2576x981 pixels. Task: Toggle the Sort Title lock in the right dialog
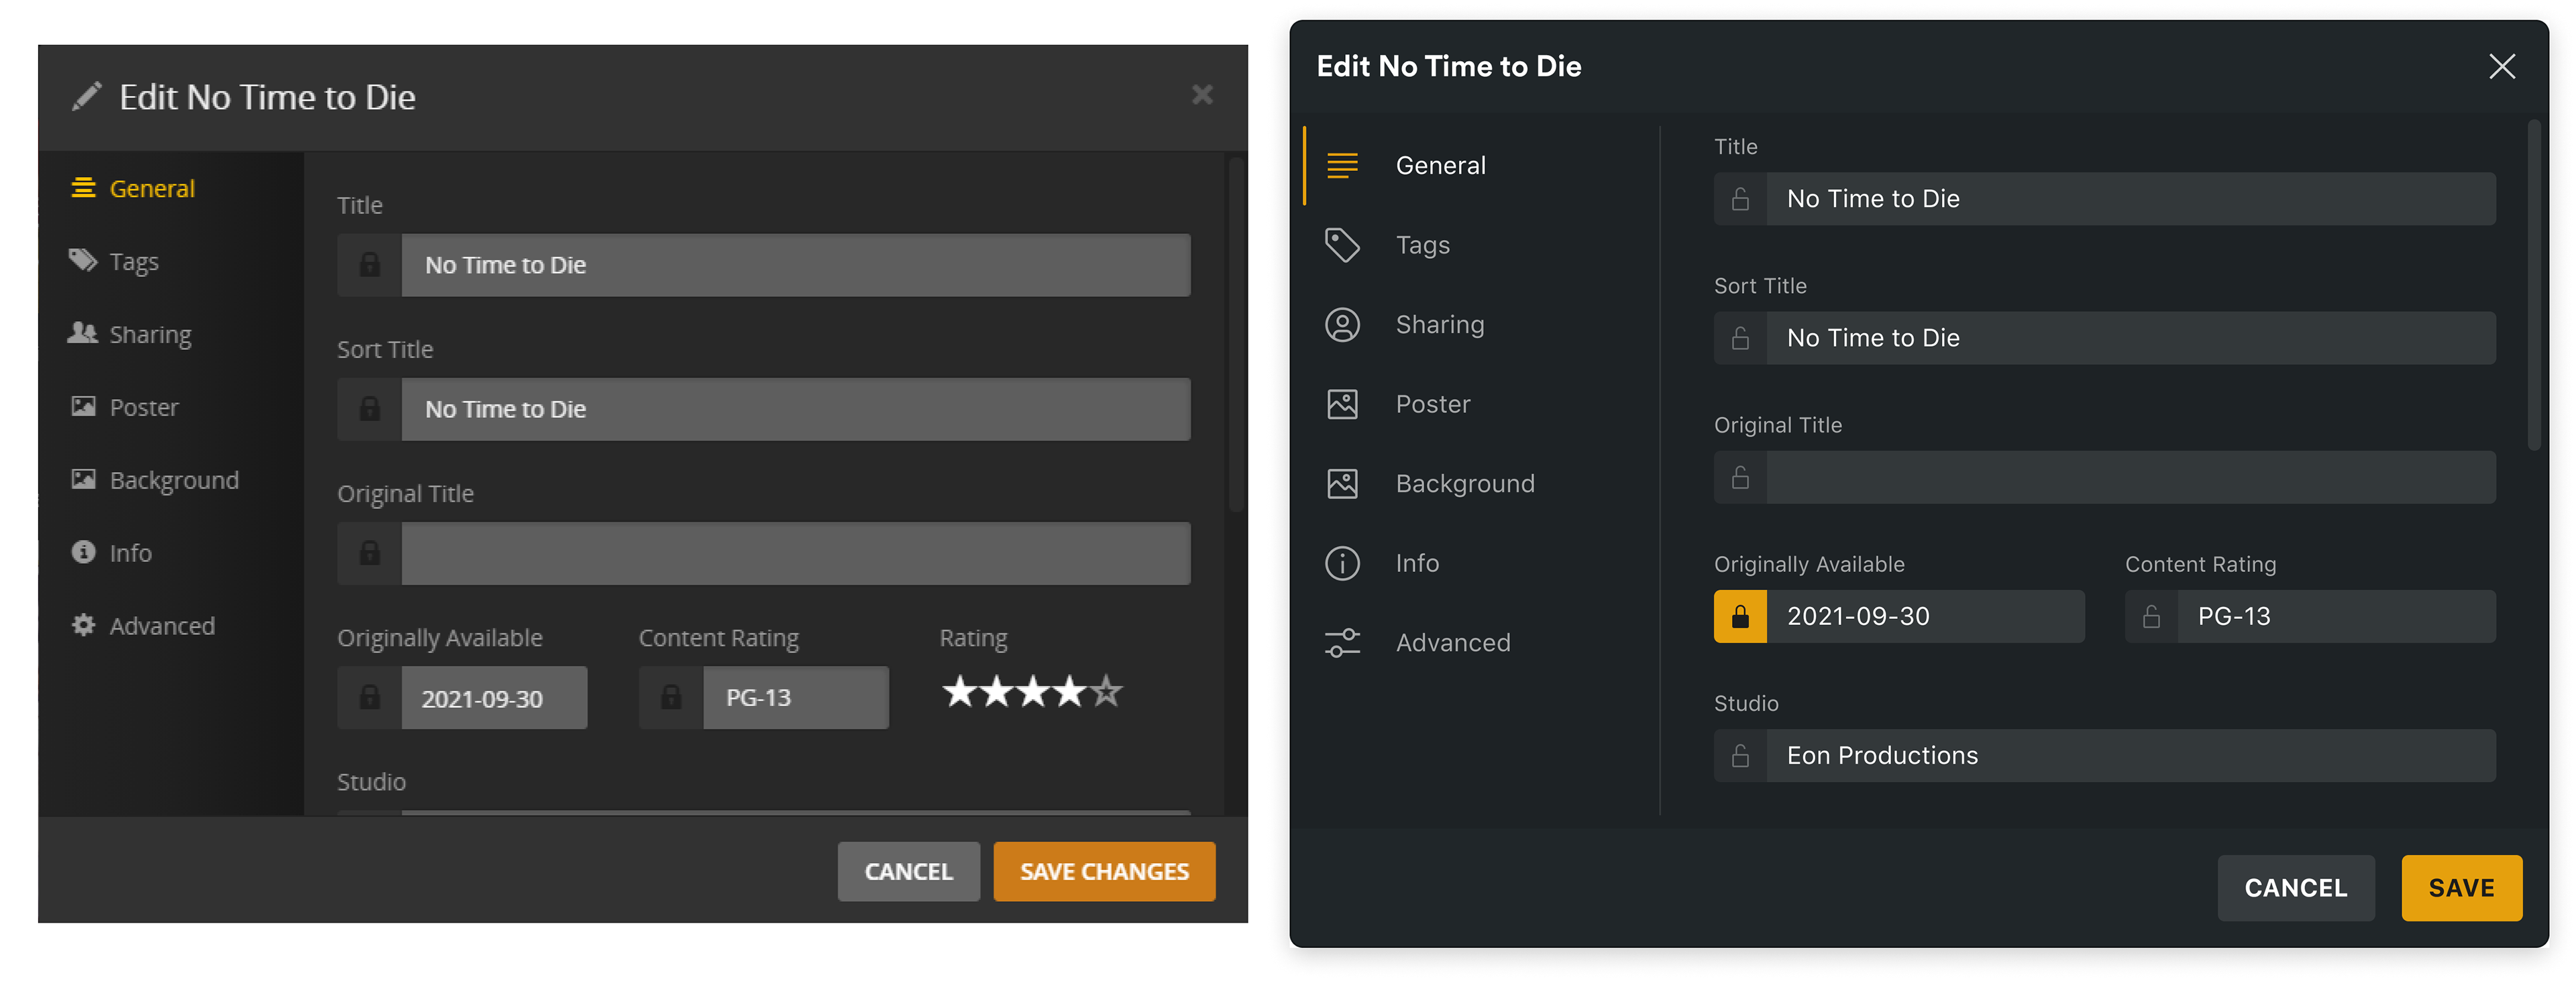1740,338
